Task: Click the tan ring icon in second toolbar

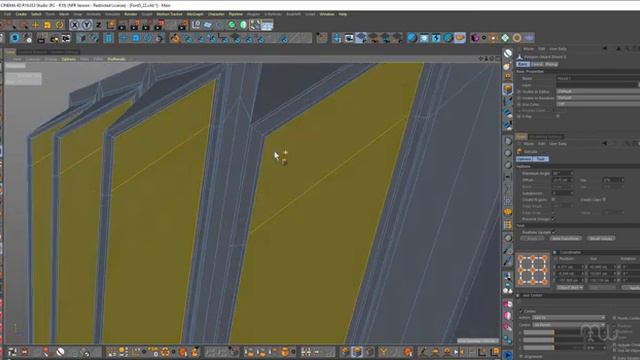Action: 517,38
